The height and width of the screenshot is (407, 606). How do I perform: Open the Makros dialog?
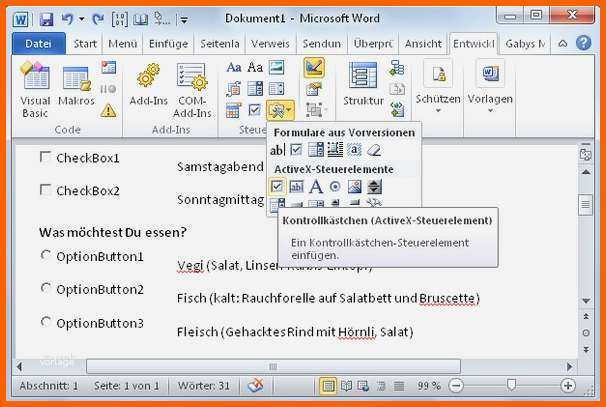tap(76, 86)
